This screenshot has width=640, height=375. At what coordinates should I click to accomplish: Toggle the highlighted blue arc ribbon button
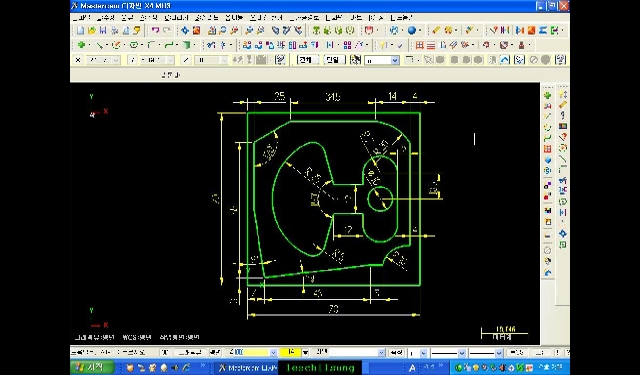coord(505,60)
